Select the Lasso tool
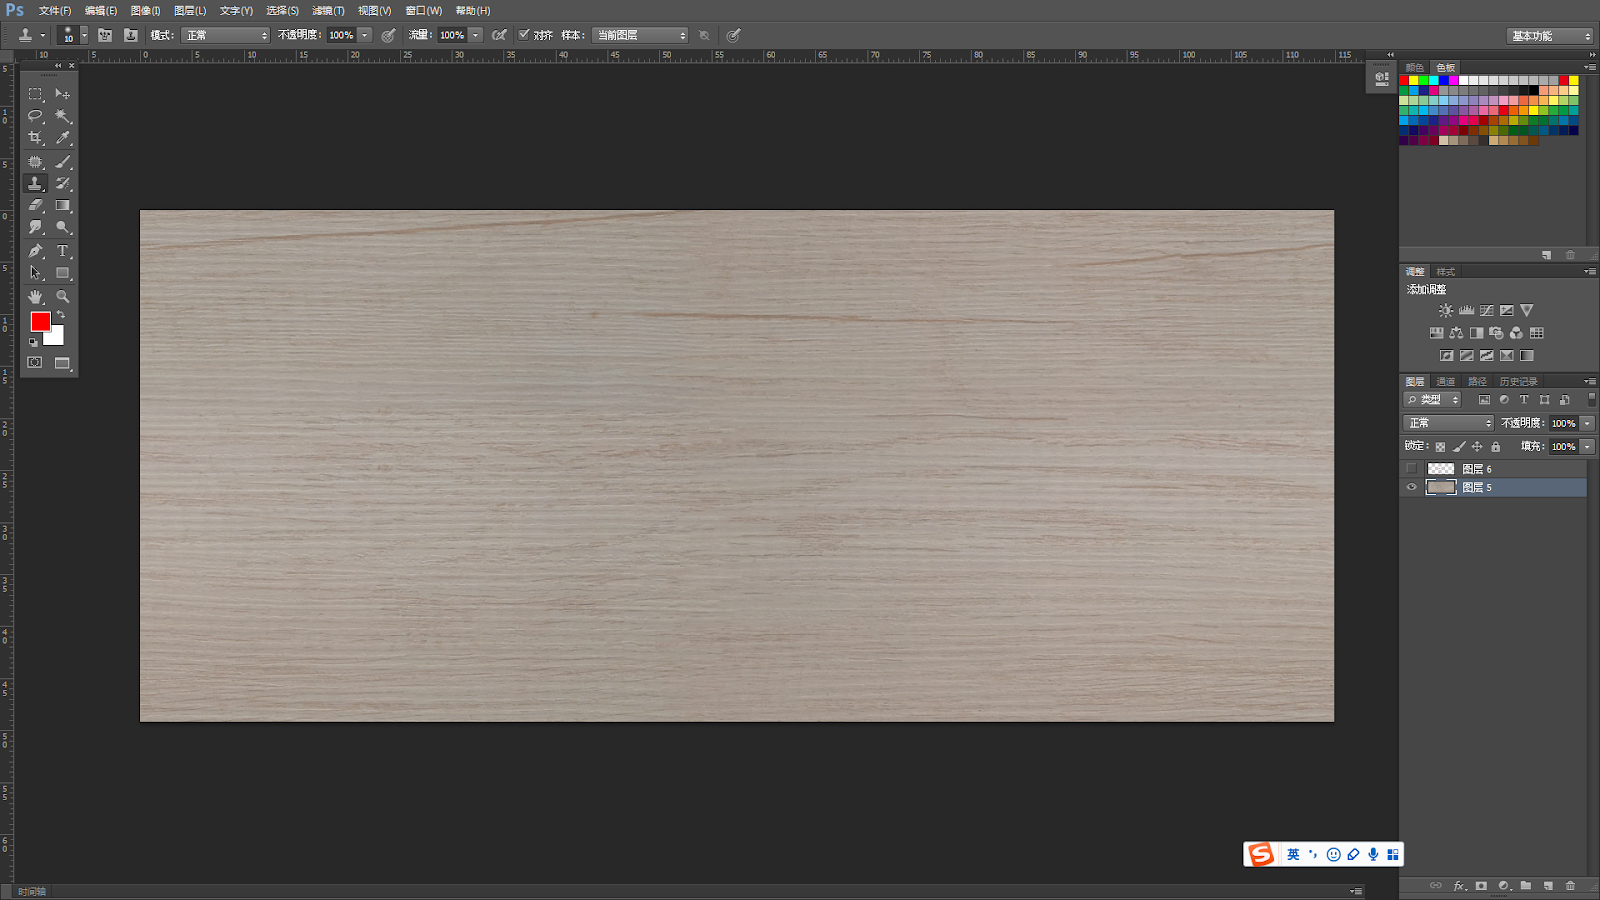The width and height of the screenshot is (1600, 900). [35, 116]
